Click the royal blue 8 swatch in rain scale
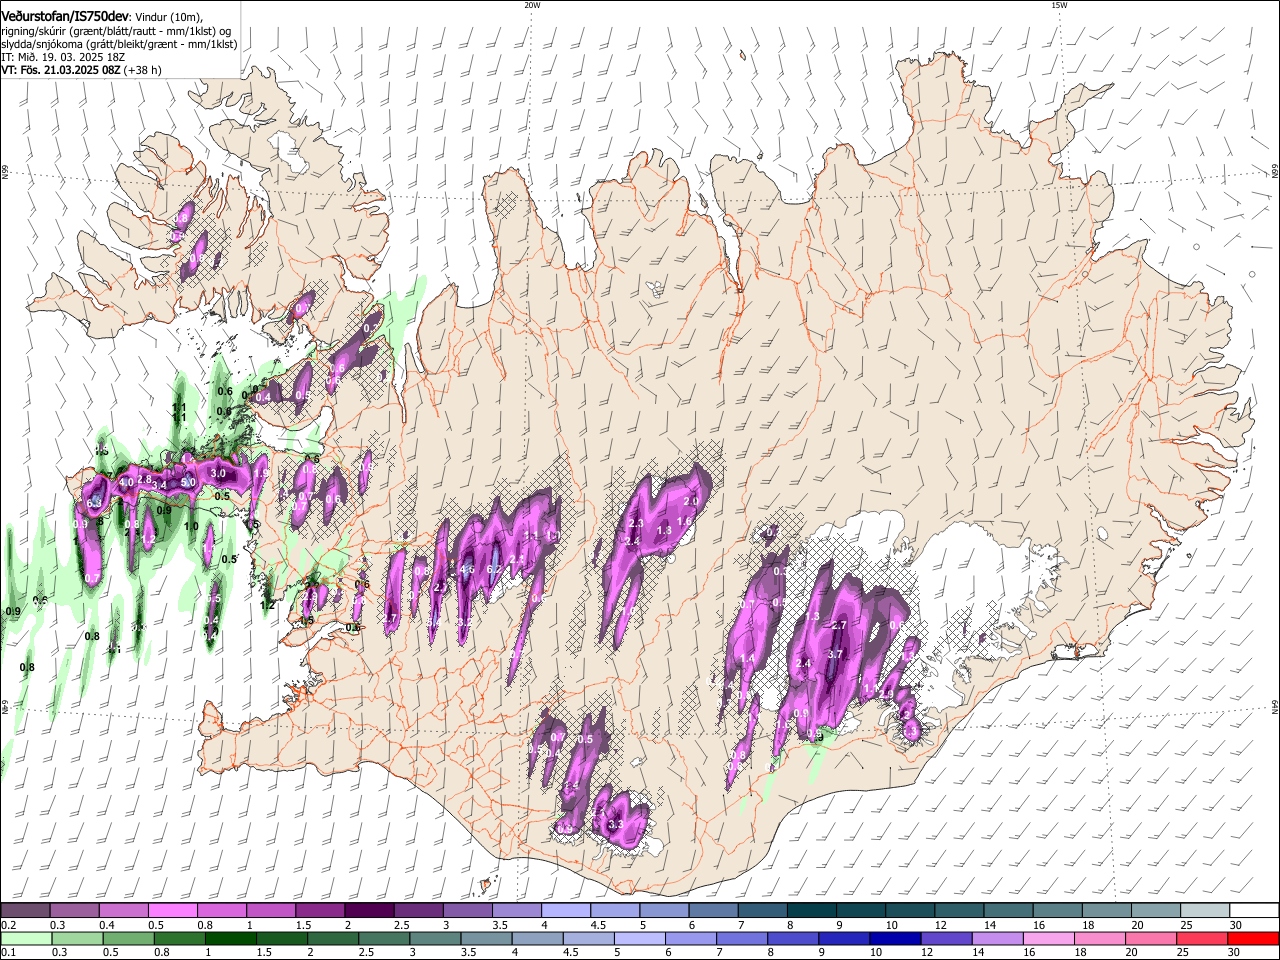 coord(794,938)
